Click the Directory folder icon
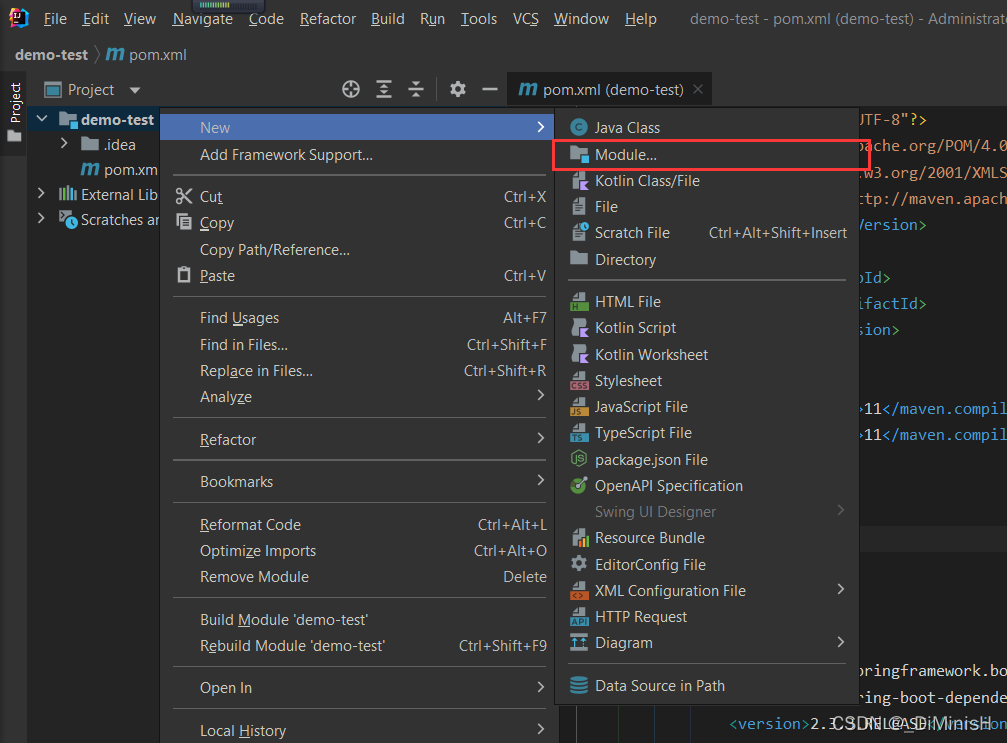 tap(579, 259)
